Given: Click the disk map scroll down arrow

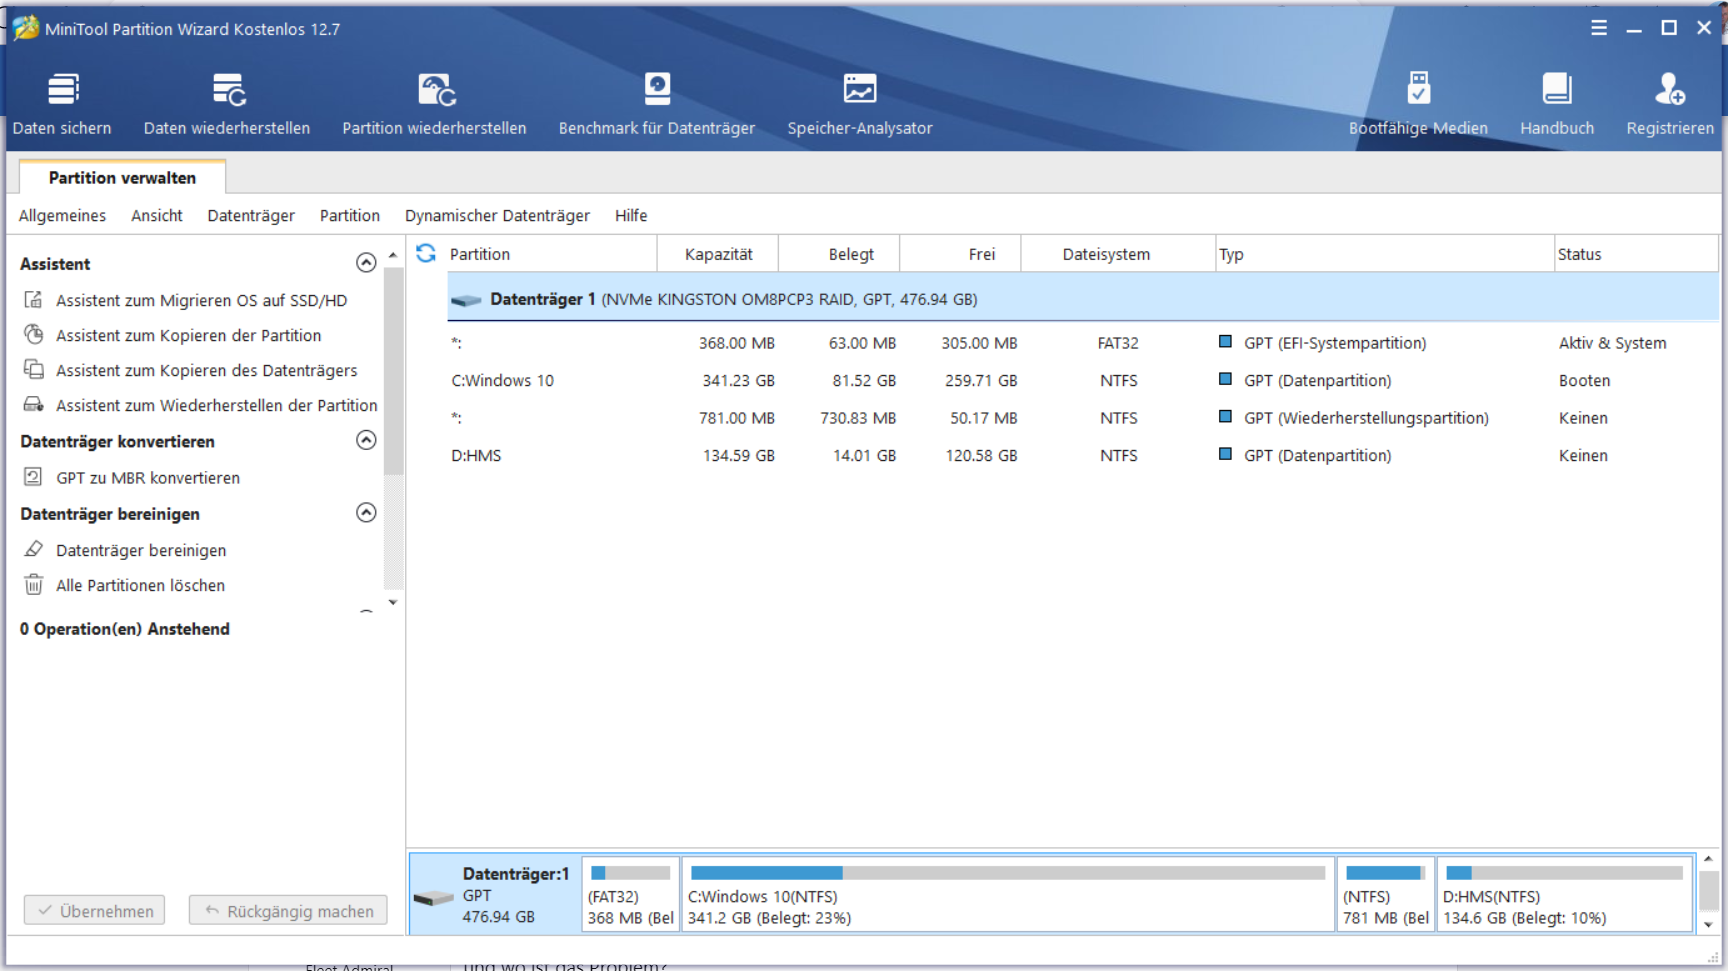Looking at the screenshot, I should [x=1709, y=925].
